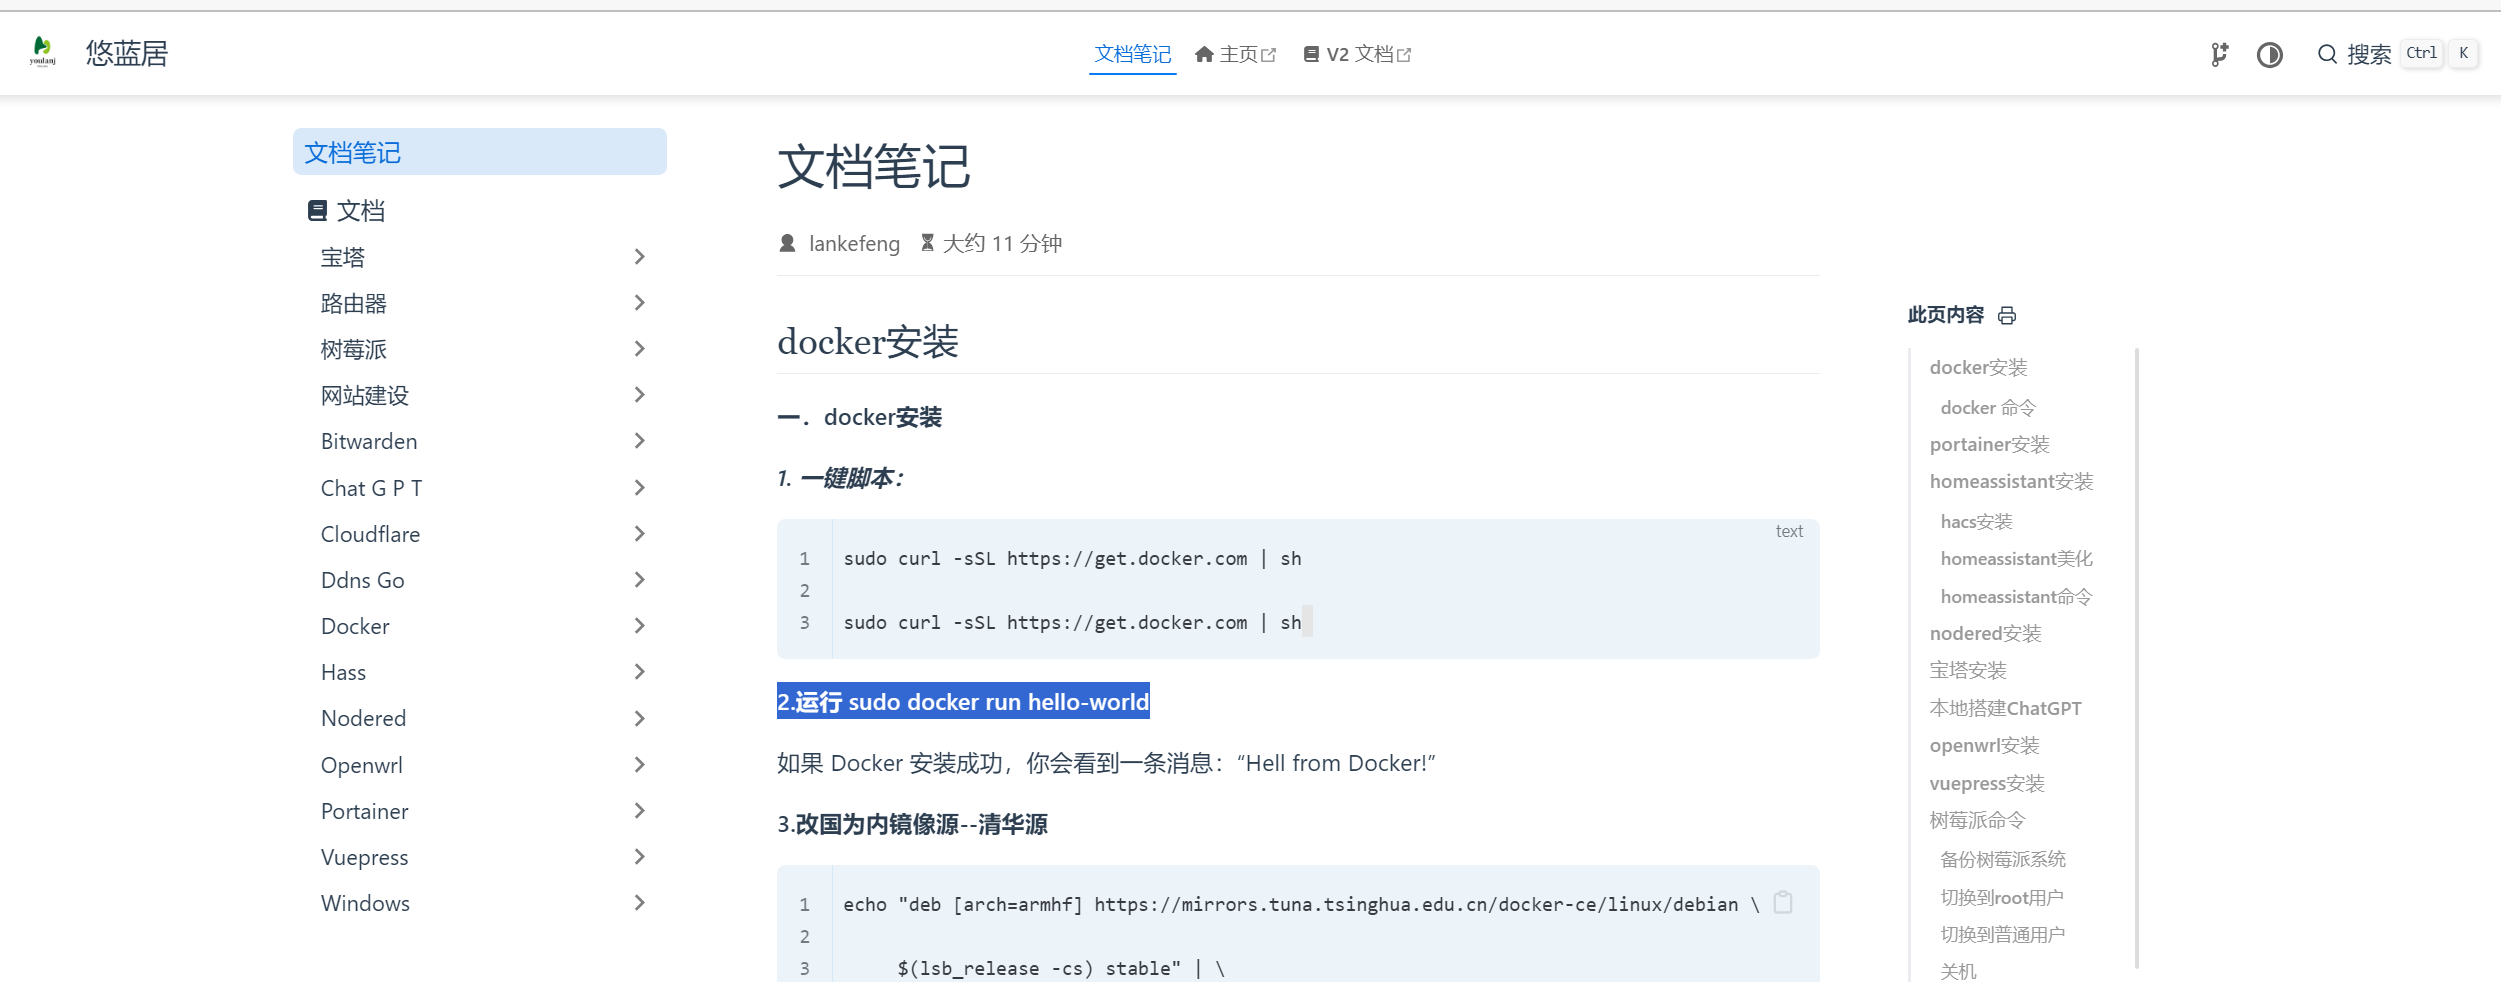This screenshot has height=982, width=2501.
Task: Jump to vuepress安装 in contents
Action: click(1987, 783)
